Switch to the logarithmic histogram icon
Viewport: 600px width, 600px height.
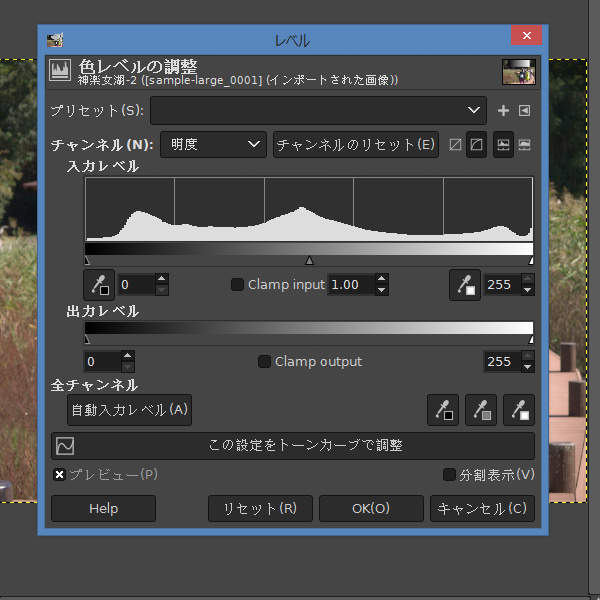(x=524, y=145)
